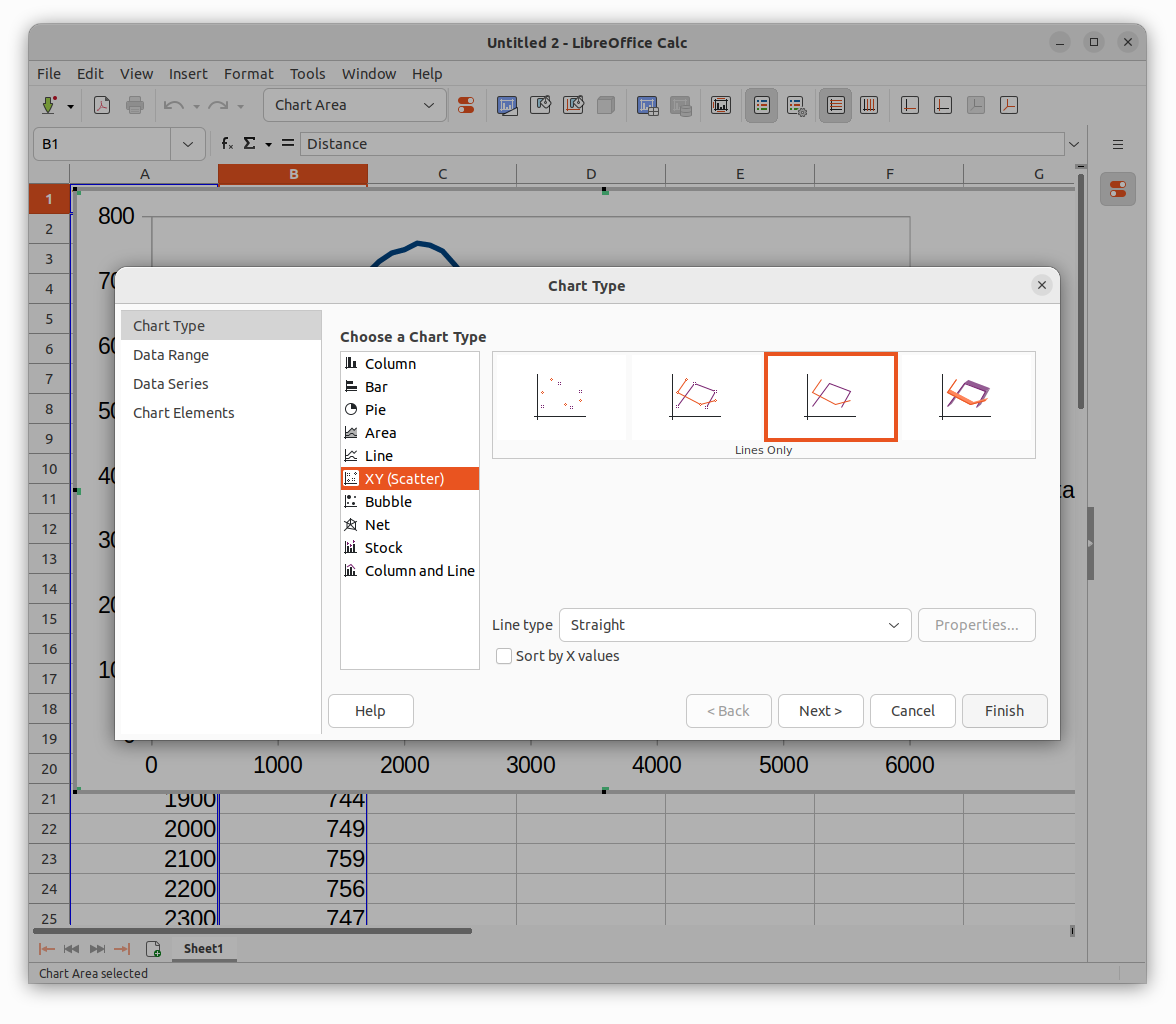Image resolution: width=1176 pixels, height=1024 pixels.
Task: Open the File menu
Action: [x=49, y=74]
